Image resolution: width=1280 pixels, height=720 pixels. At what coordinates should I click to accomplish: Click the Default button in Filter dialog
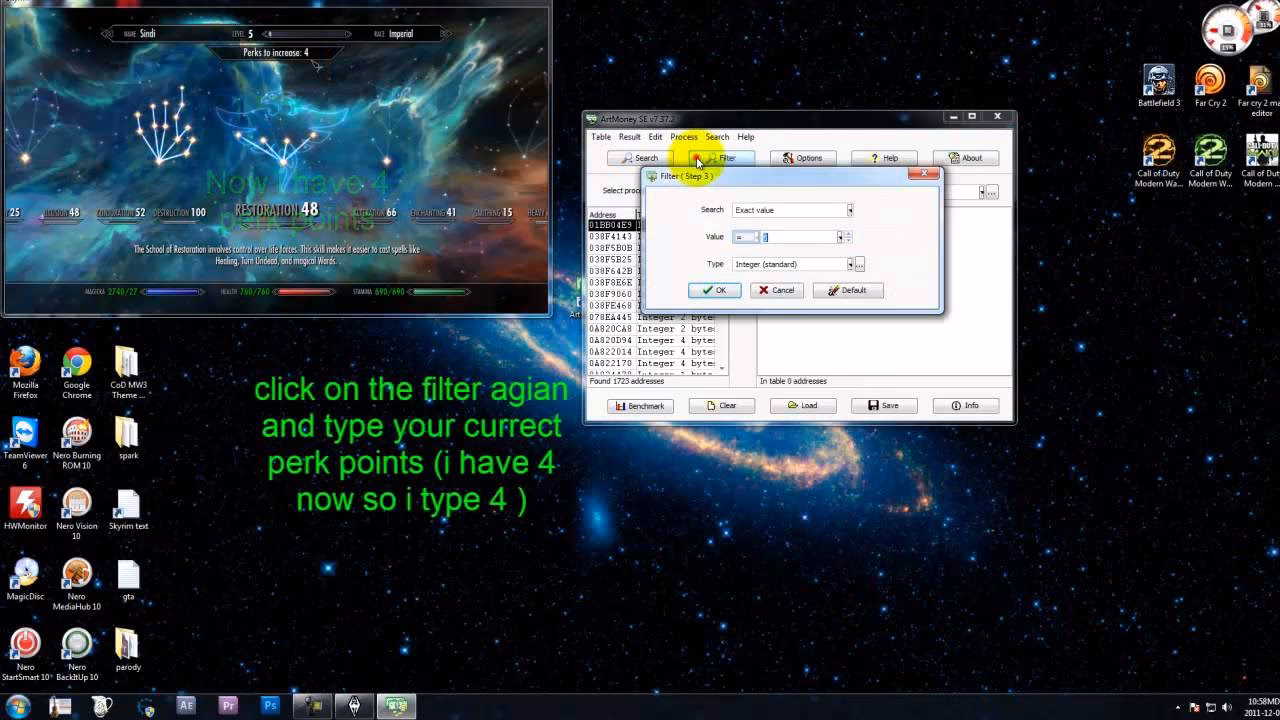click(847, 290)
